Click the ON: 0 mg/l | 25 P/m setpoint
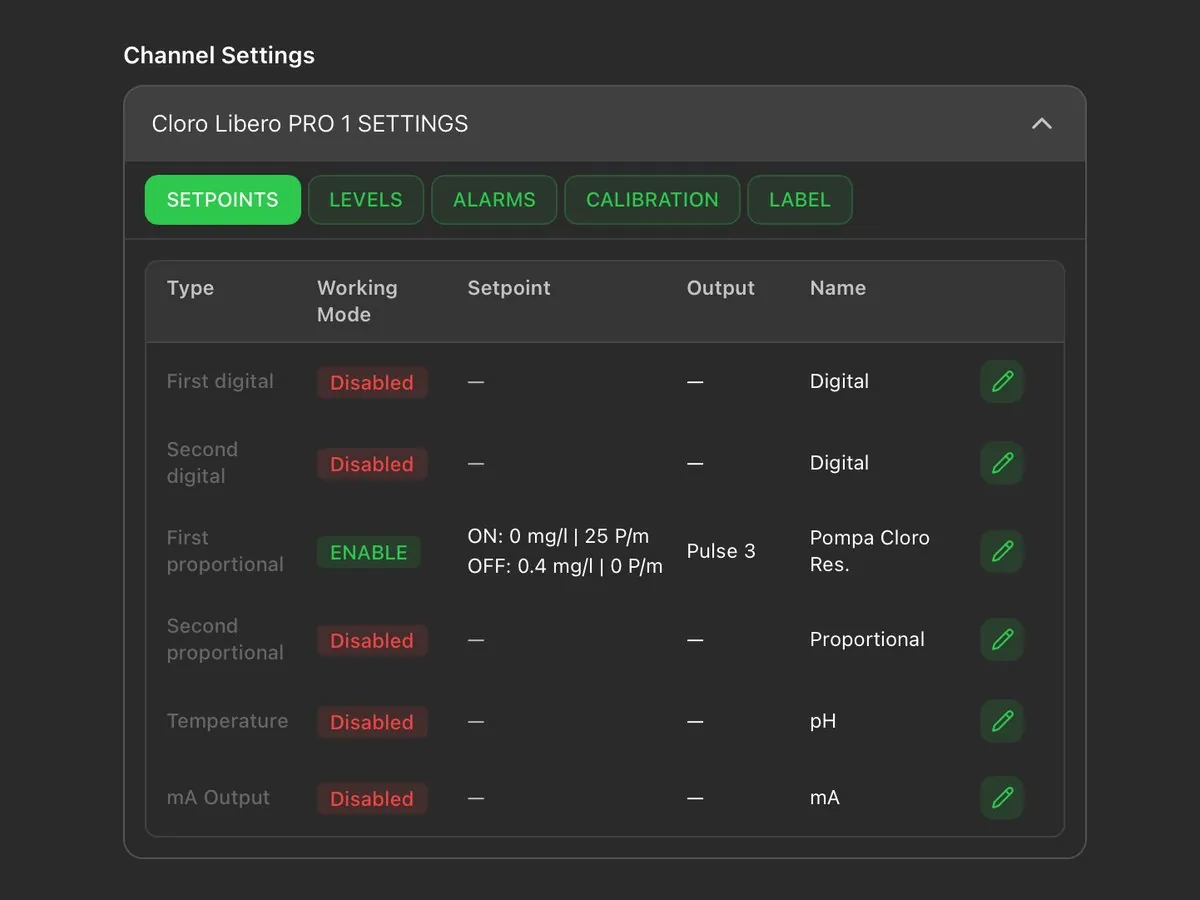The width and height of the screenshot is (1200, 900). tap(558, 536)
